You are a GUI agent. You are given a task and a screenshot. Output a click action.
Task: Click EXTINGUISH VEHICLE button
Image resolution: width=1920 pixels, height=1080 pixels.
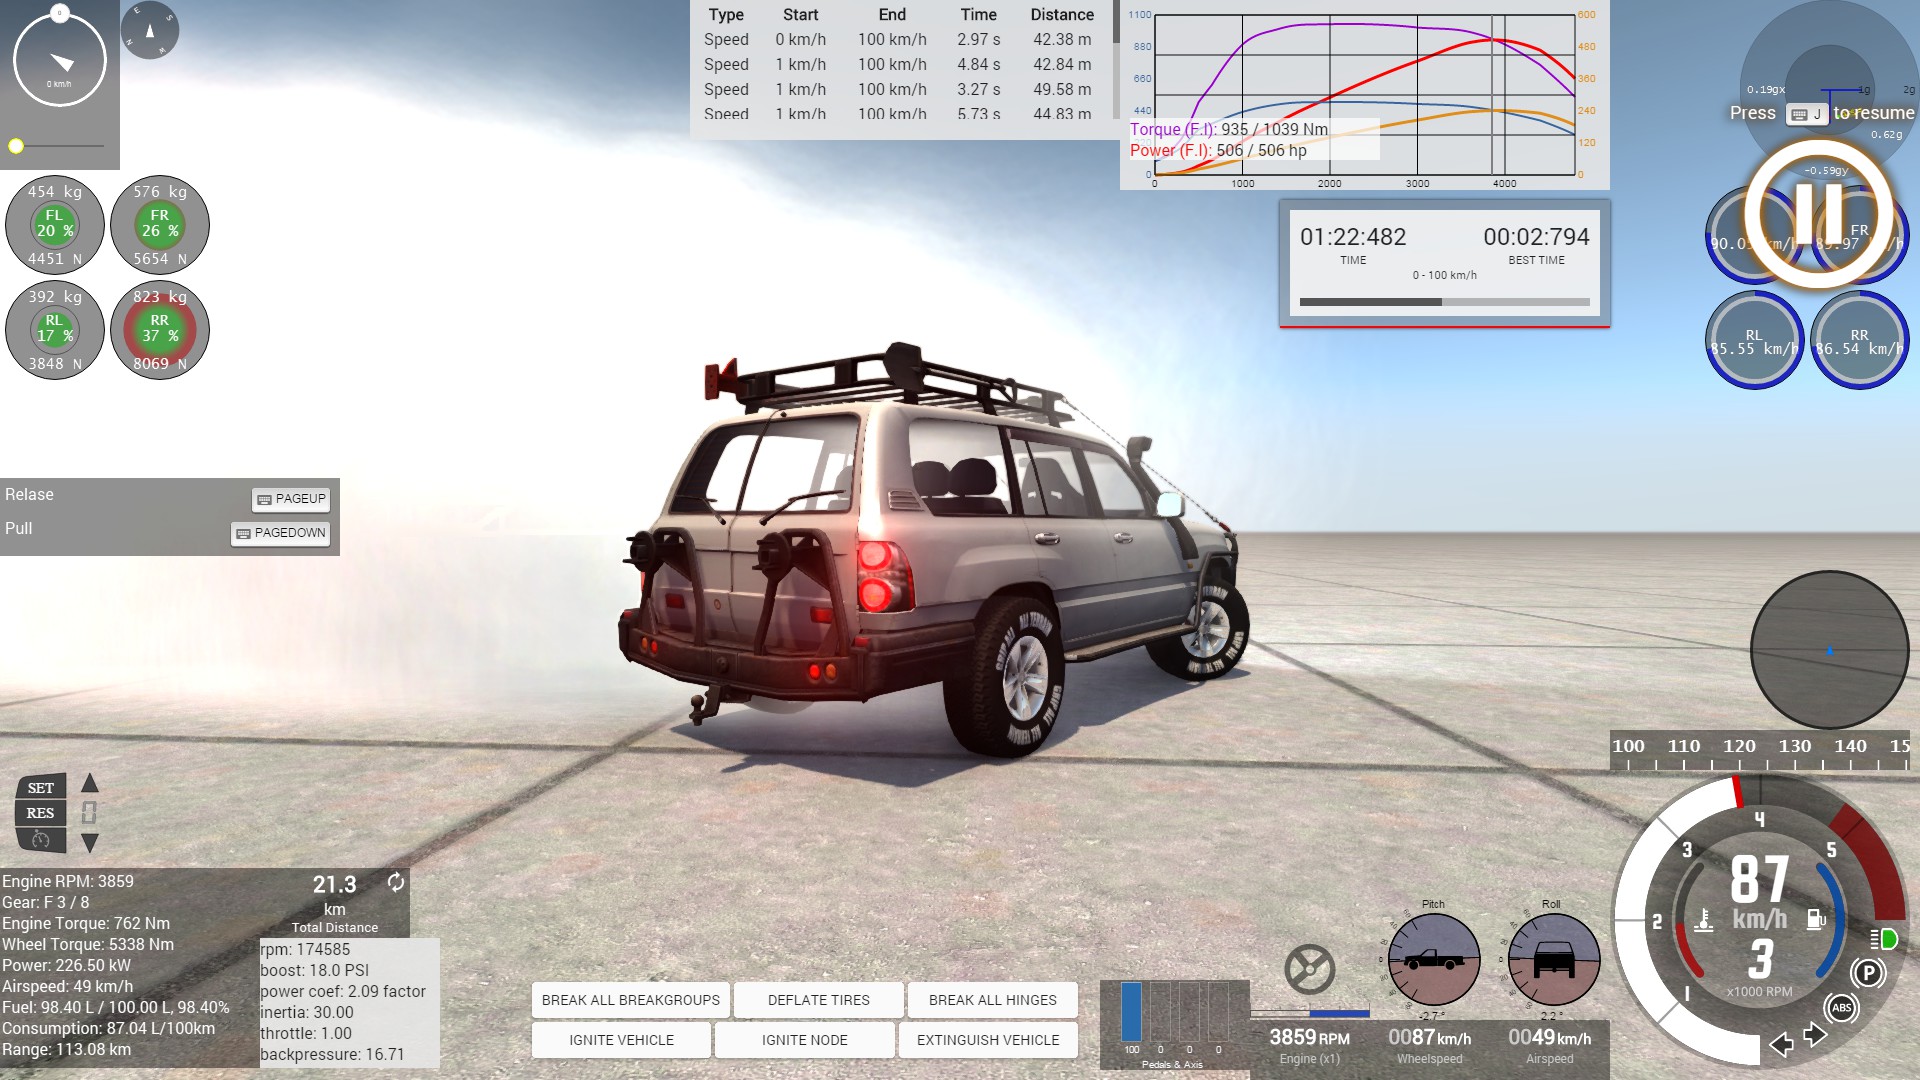tap(988, 1040)
